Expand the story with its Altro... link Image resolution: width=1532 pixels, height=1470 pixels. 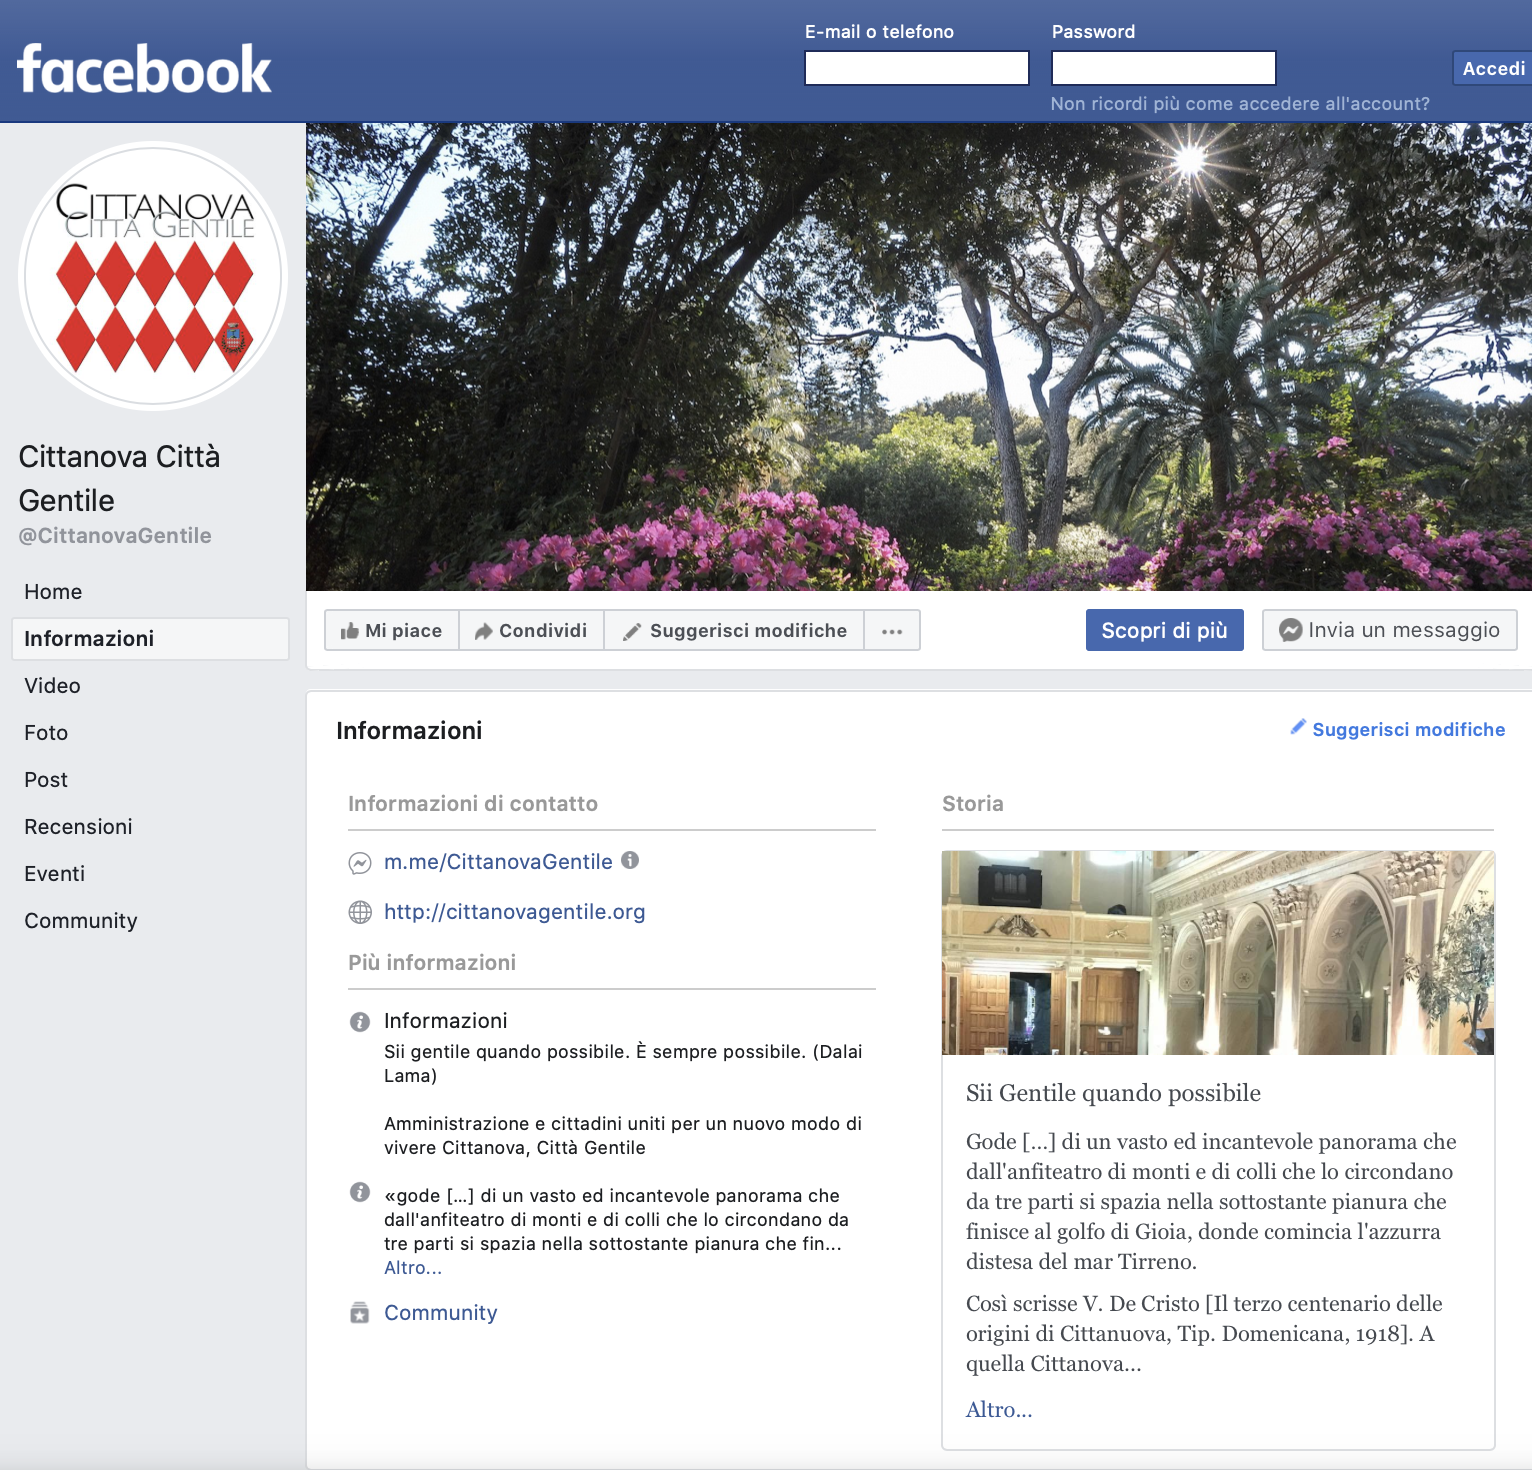pyautogui.click(x=999, y=1410)
